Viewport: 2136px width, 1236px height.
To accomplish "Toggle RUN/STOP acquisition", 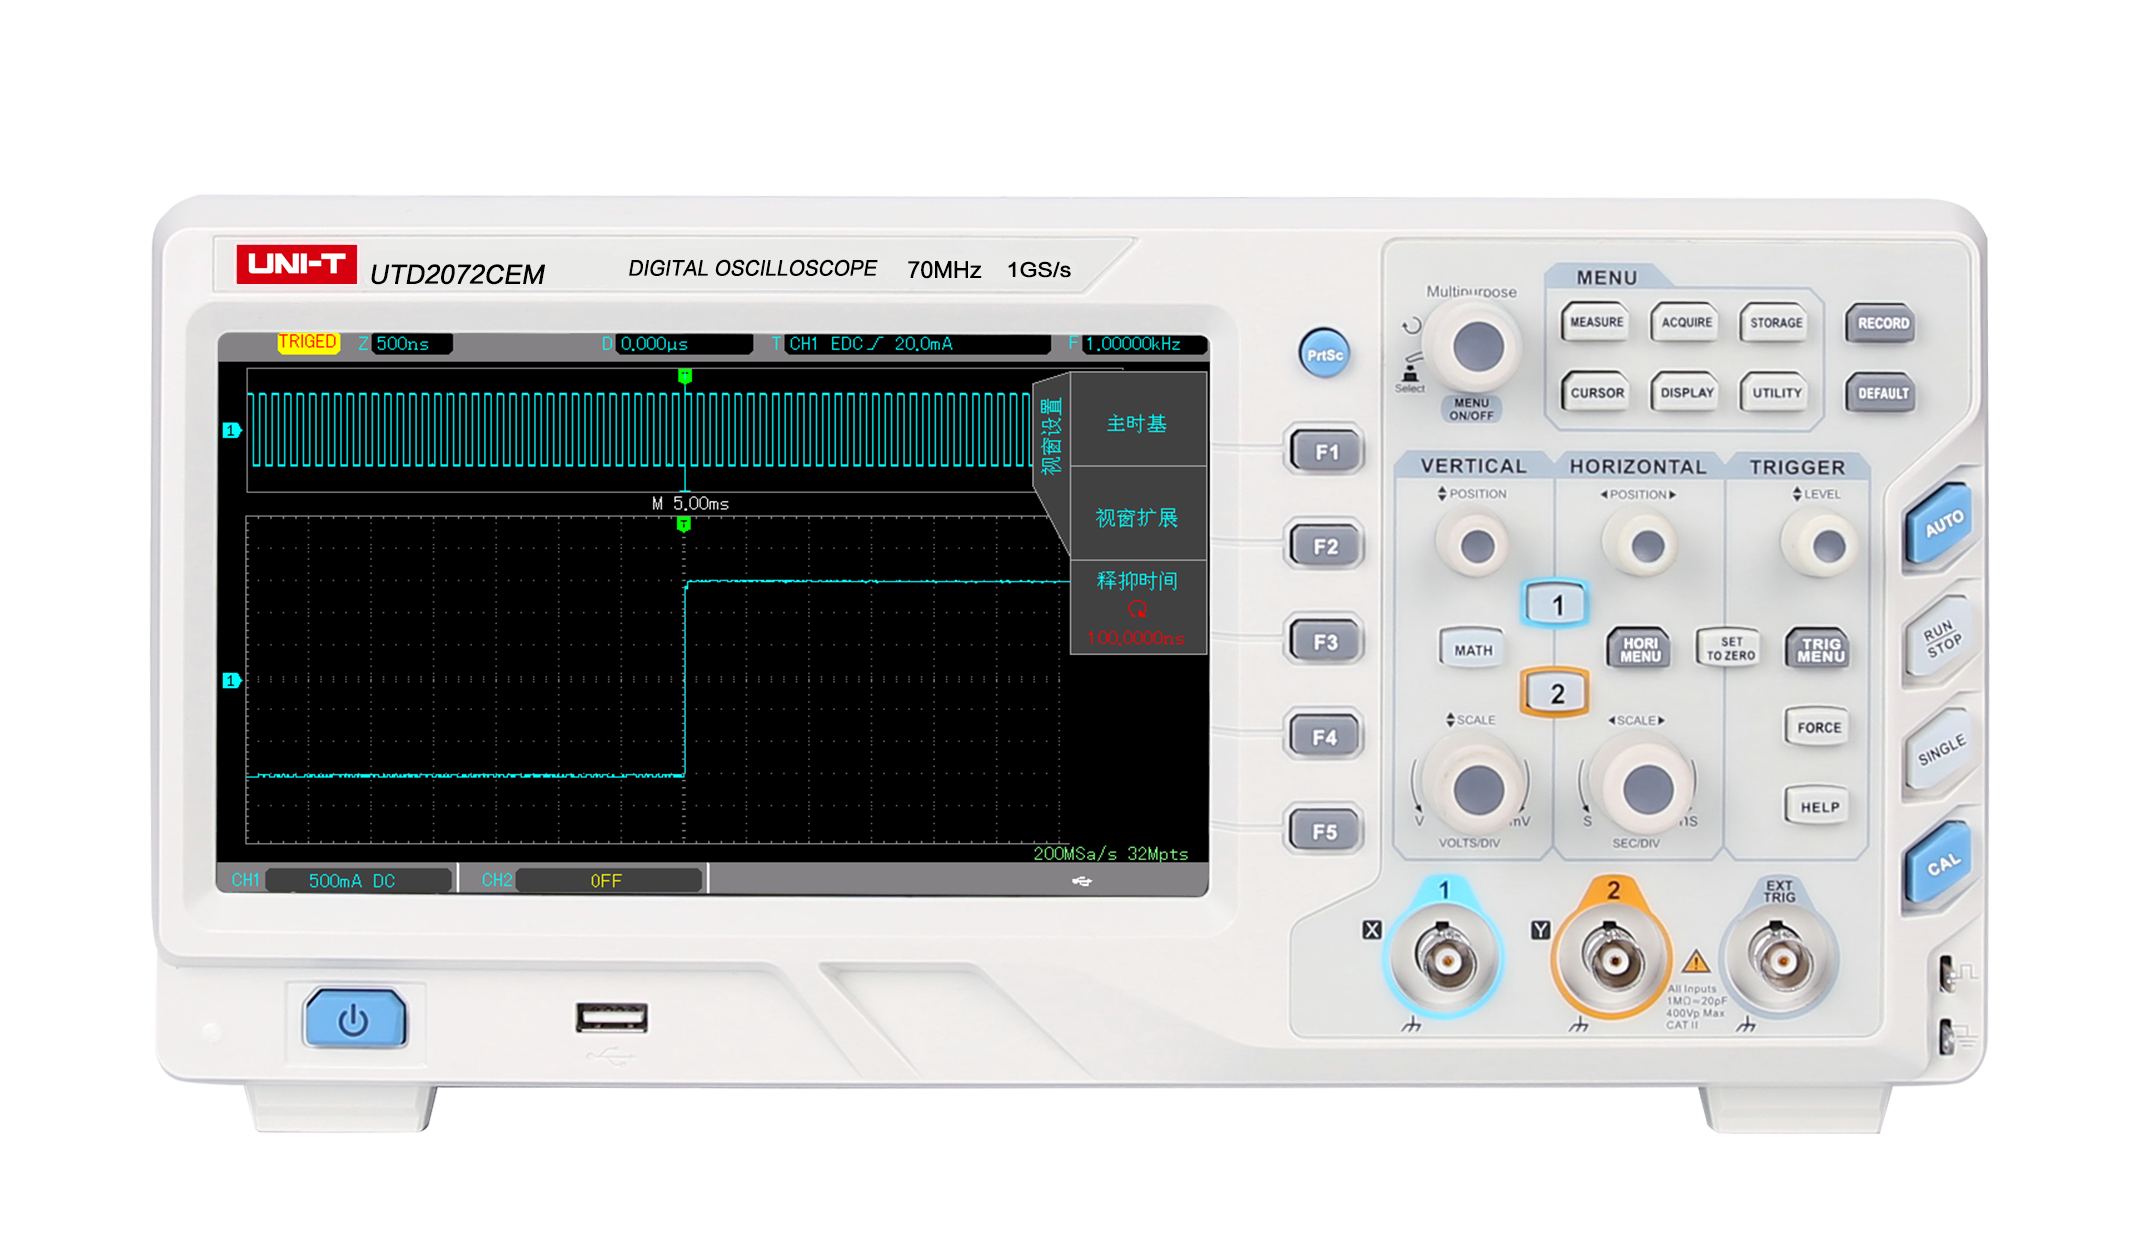I will click(x=1941, y=638).
